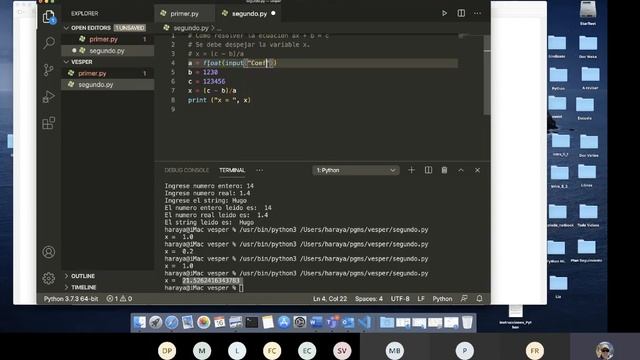
Task: Open editor More Actions ellipsis
Action: [x=477, y=13]
